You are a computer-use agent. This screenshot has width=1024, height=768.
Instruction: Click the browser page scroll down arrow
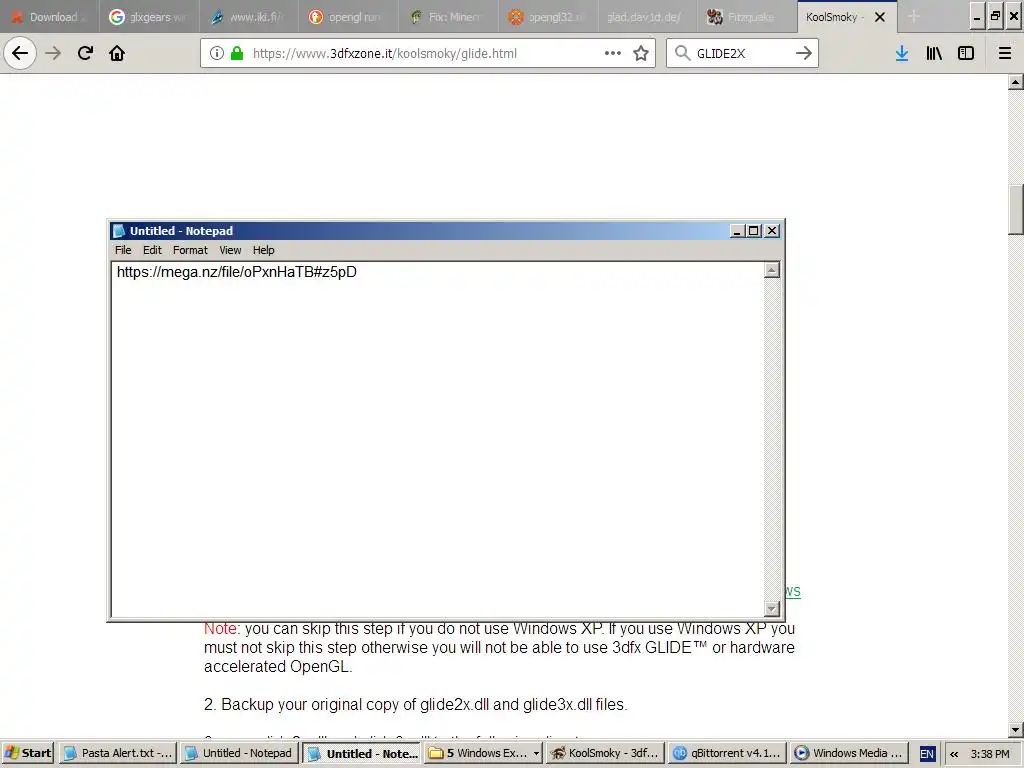(1016, 729)
